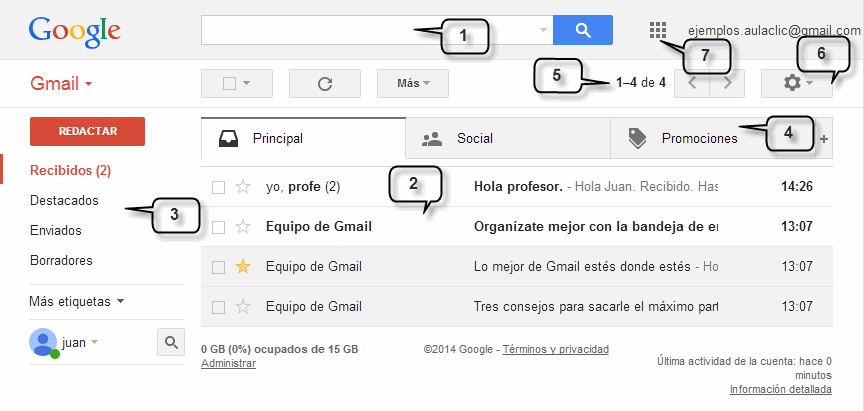Go to the next page of messages

click(727, 83)
